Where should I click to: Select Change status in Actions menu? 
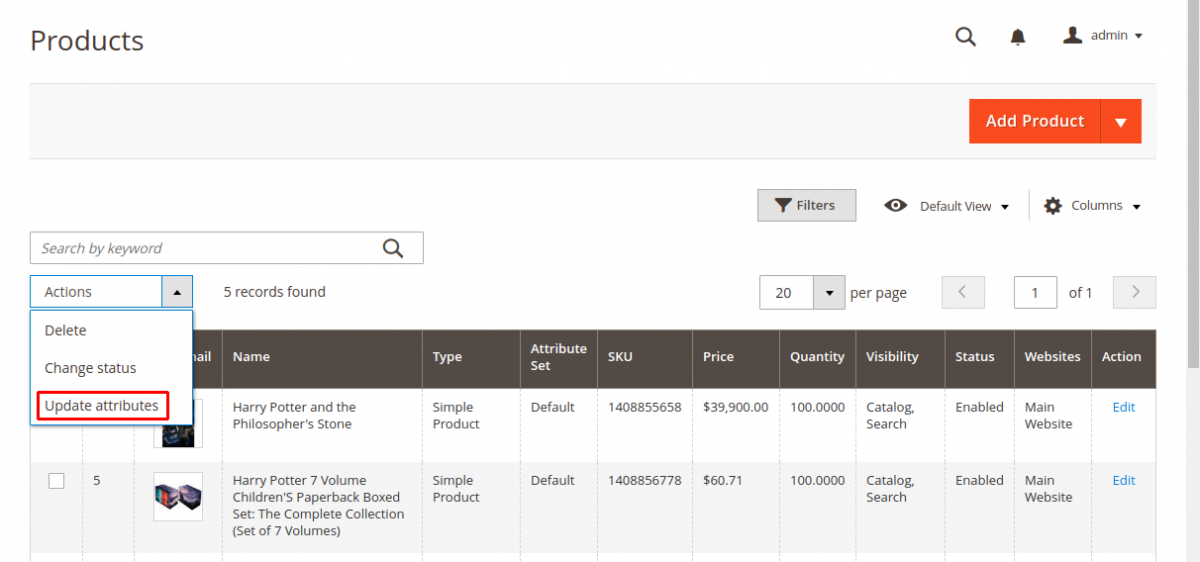pos(90,368)
